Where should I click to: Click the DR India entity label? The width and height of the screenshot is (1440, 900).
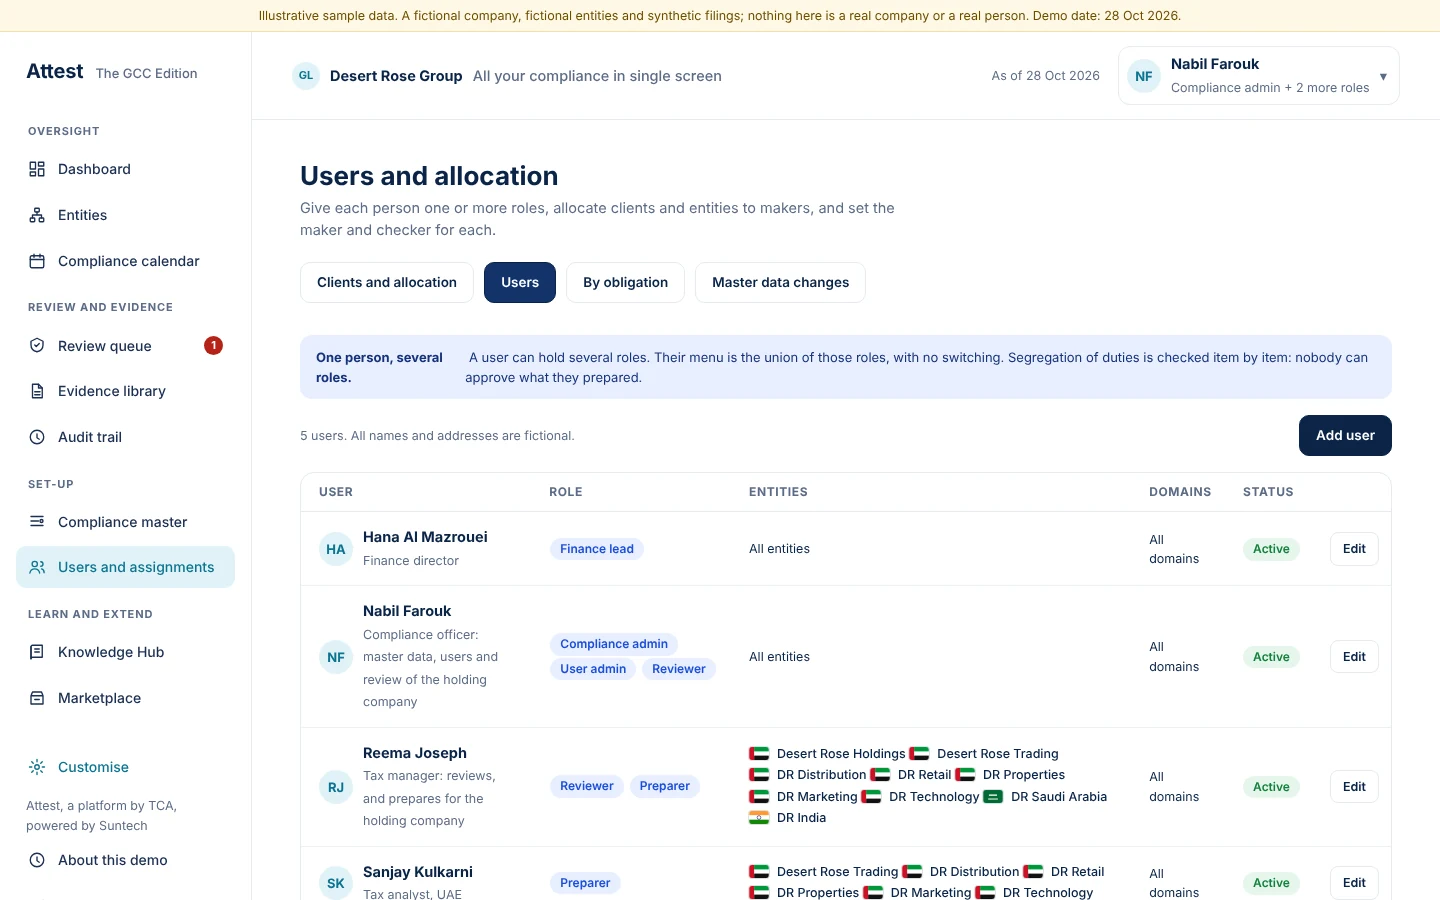[801, 818]
